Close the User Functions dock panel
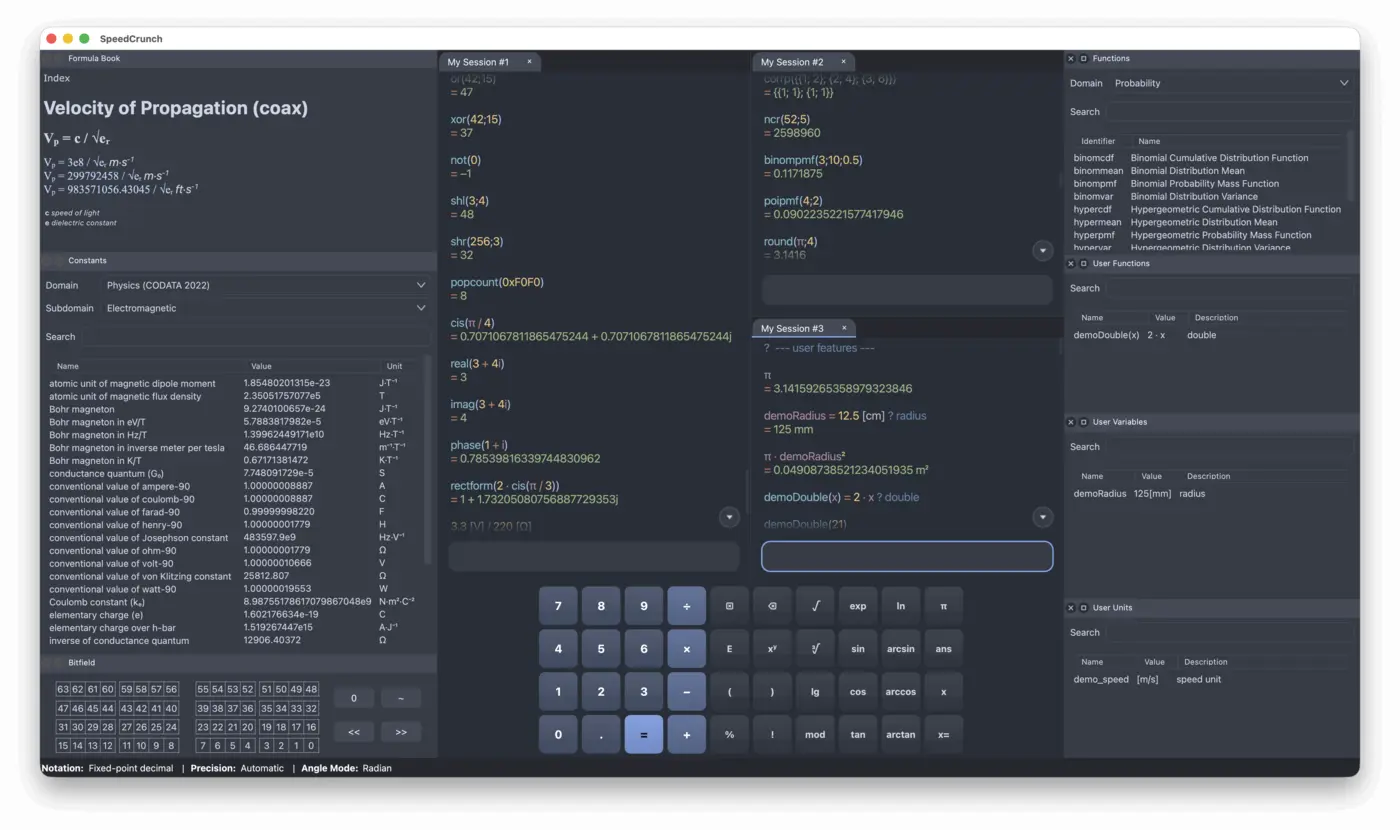The width and height of the screenshot is (1400, 830). [x=1071, y=264]
